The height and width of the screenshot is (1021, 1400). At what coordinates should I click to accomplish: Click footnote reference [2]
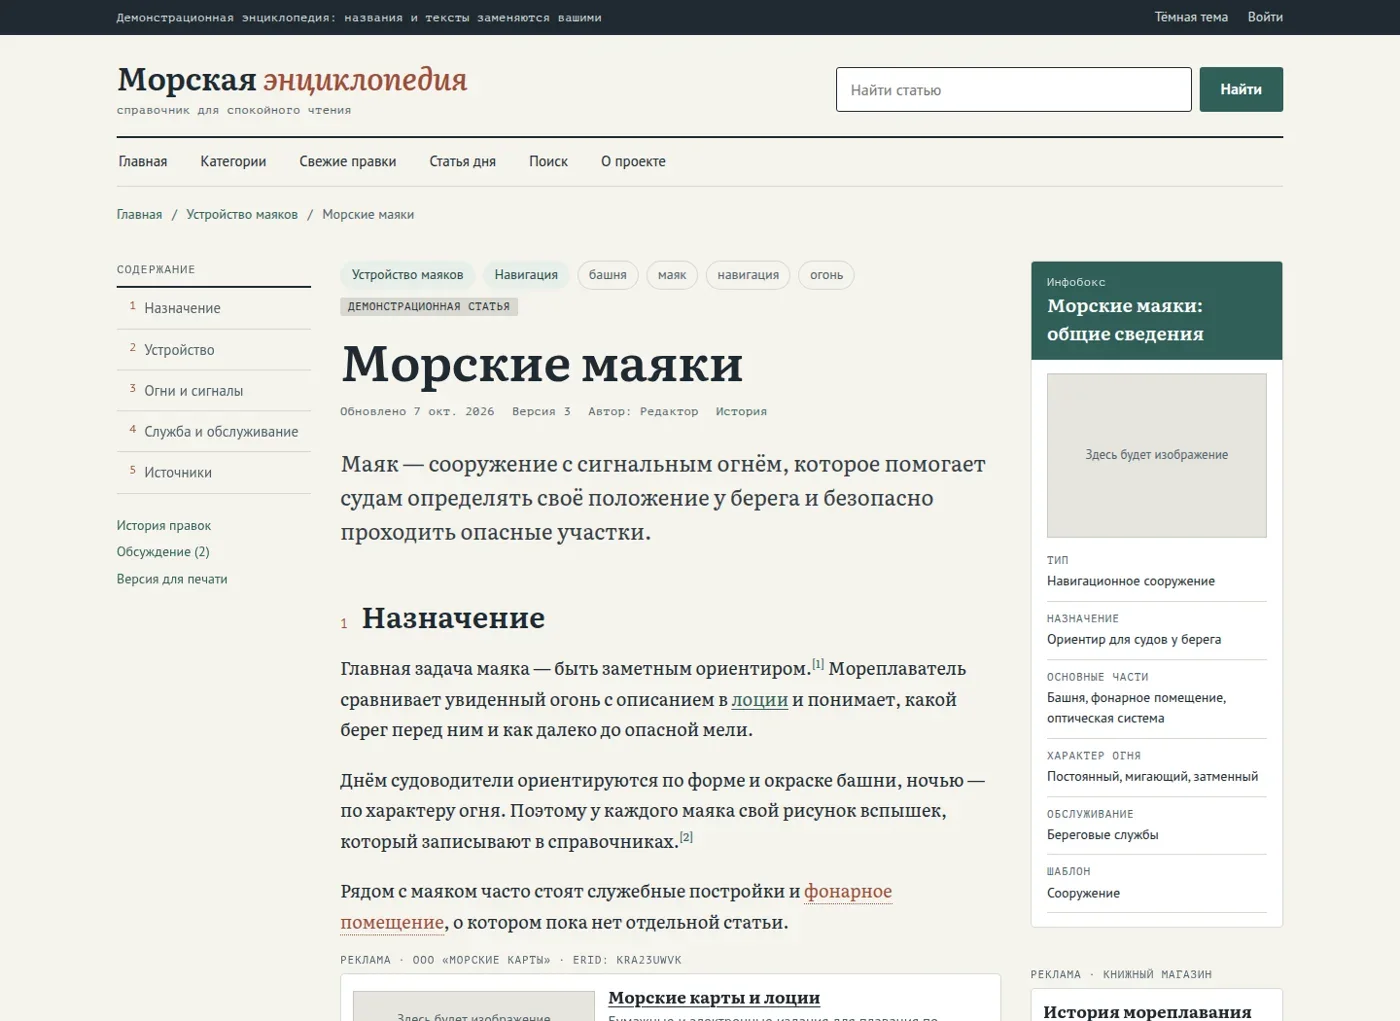click(x=686, y=837)
